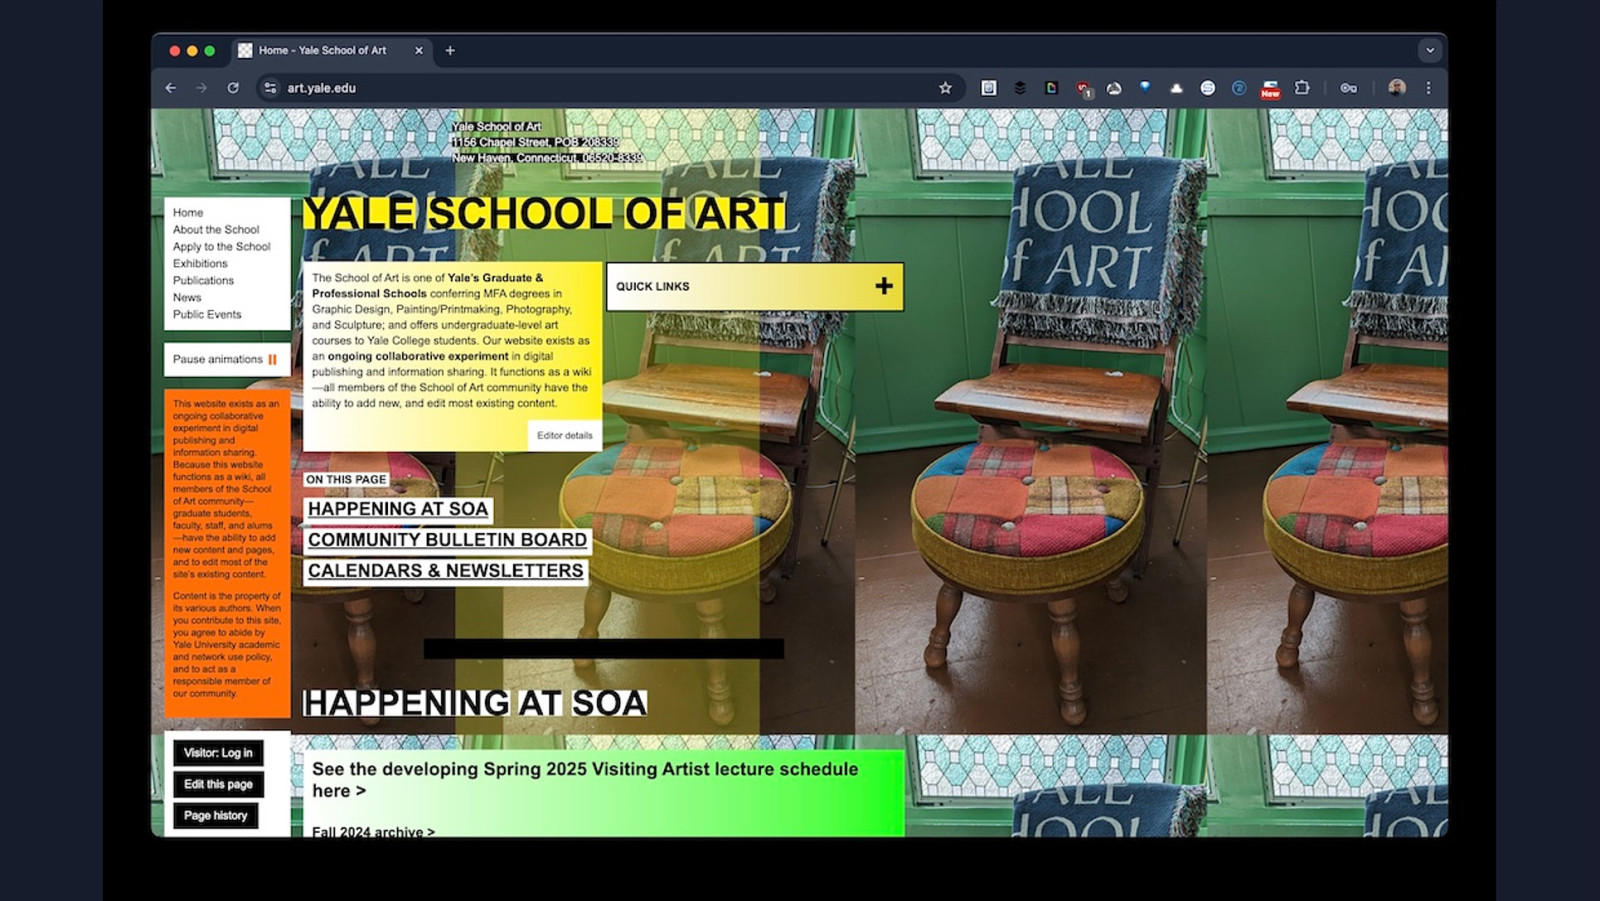Open the News nav link
Viewport: 1600px width, 901px height.
pos(187,297)
